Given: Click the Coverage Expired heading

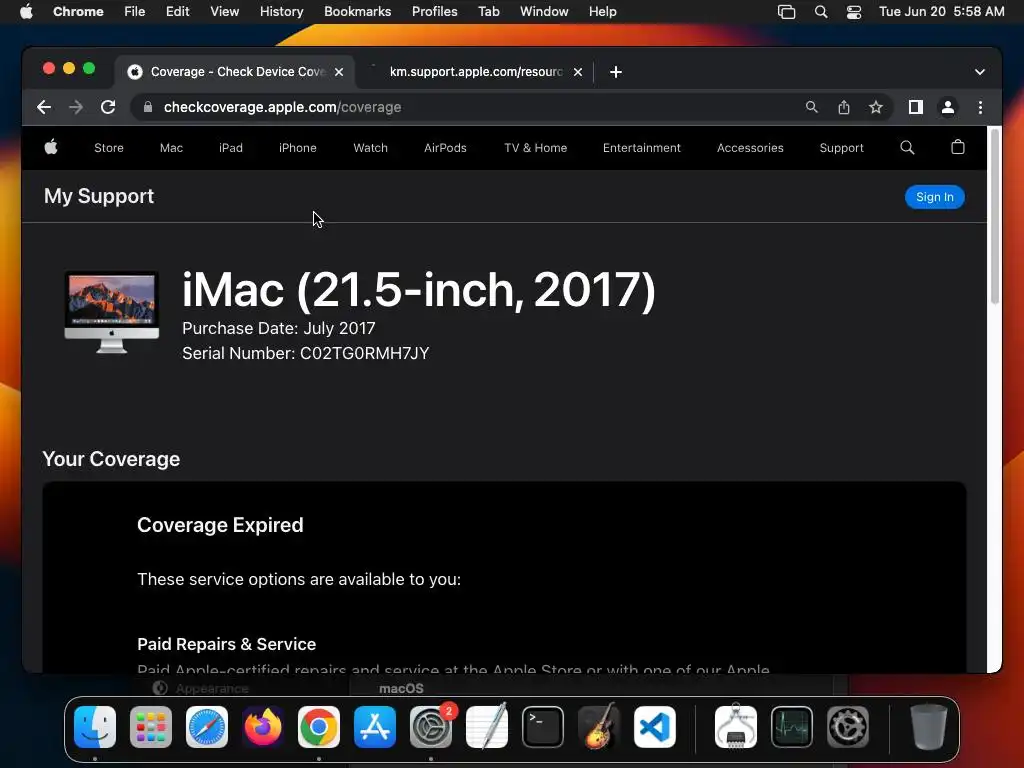Looking at the screenshot, I should tap(220, 525).
